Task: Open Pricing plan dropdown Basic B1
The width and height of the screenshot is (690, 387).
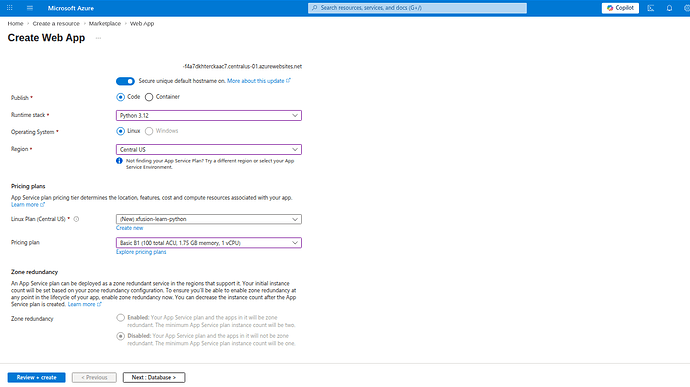Action: (x=209, y=243)
